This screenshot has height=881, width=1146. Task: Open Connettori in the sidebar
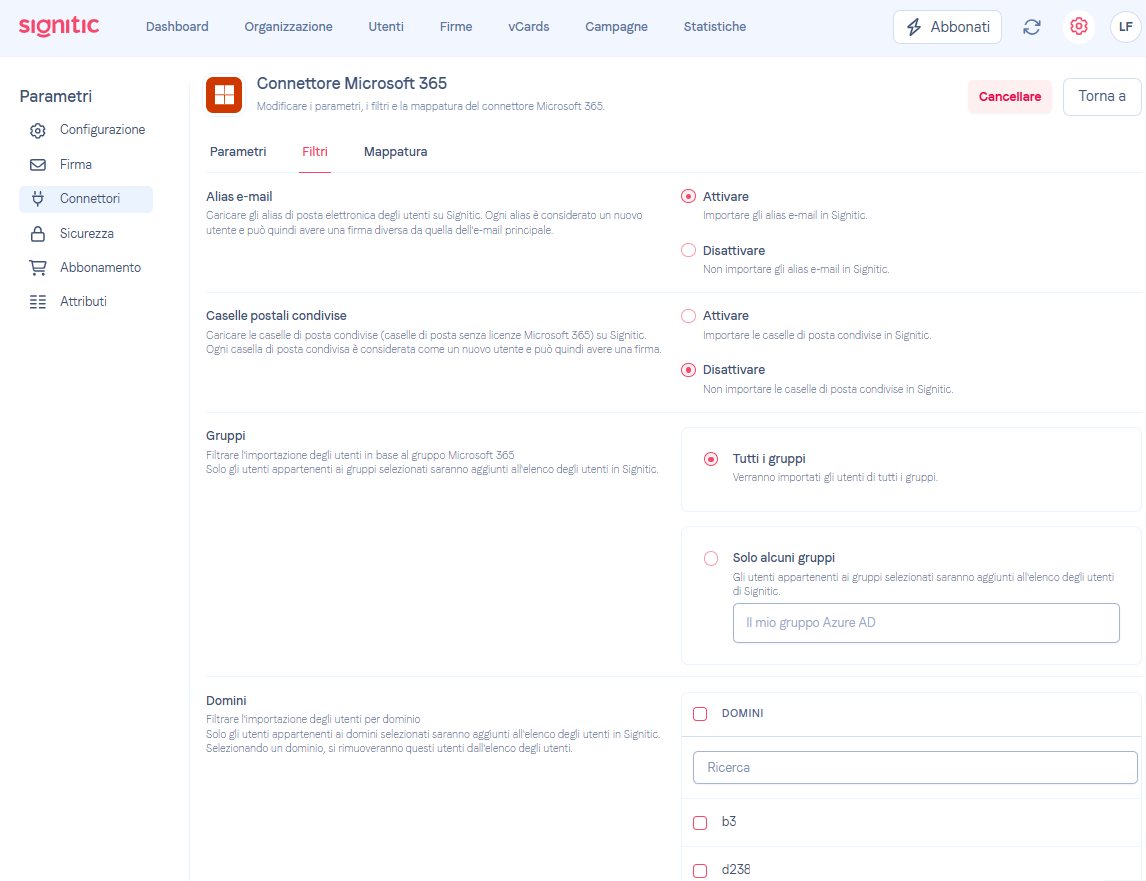(x=86, y=199)
